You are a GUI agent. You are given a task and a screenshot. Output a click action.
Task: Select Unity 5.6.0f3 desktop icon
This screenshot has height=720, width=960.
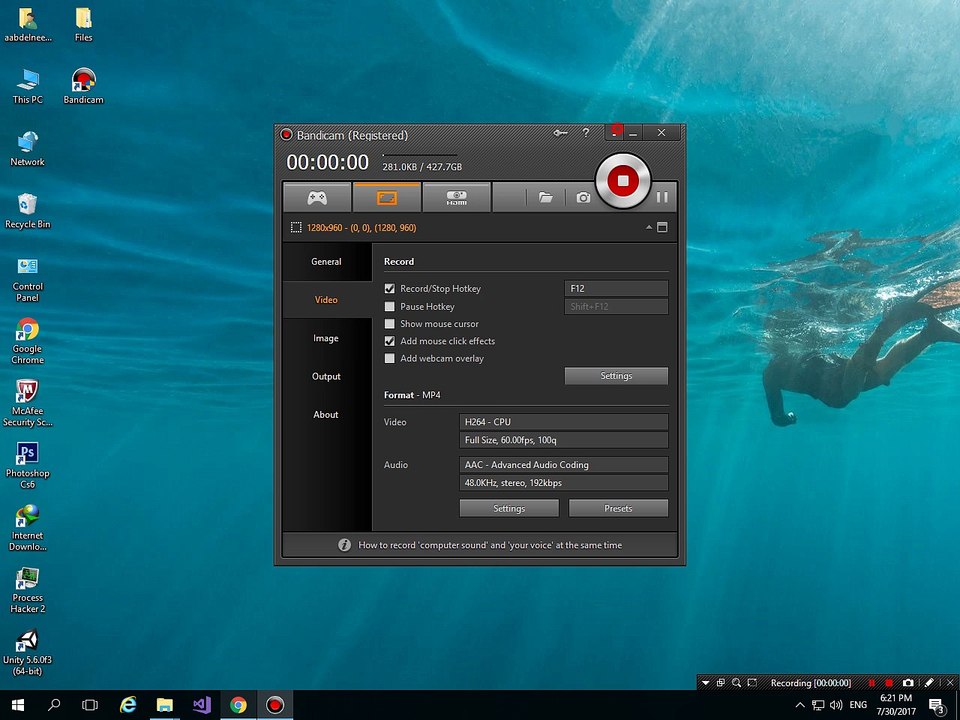point(28,653)
